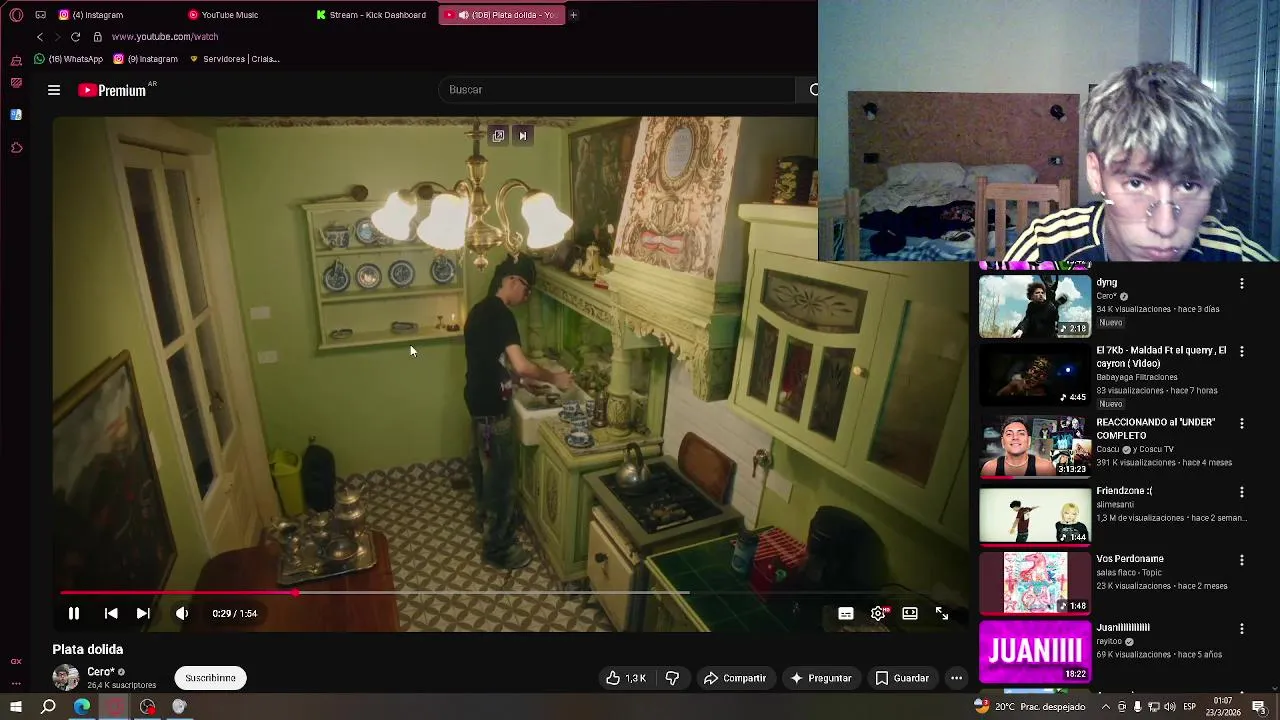
Task: Open the Cero* channel avatar
Action: [66, 678]
